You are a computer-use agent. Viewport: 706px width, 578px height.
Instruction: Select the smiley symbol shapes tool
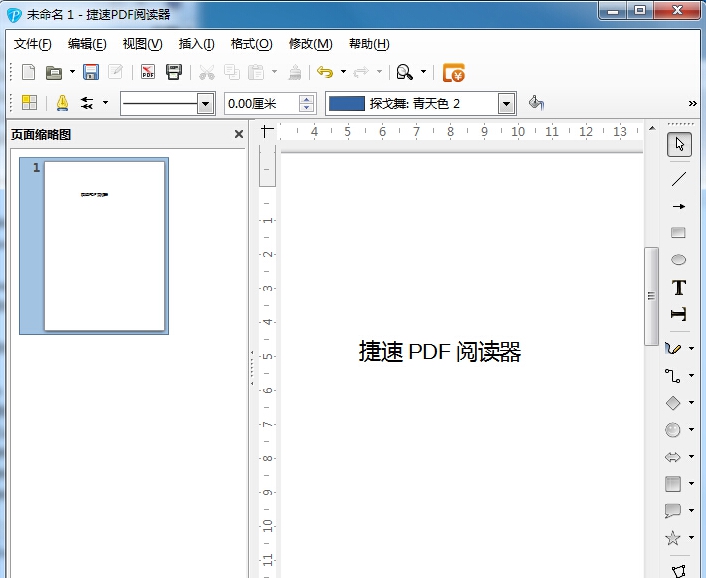pyautogui.click(x=673, y=429)
